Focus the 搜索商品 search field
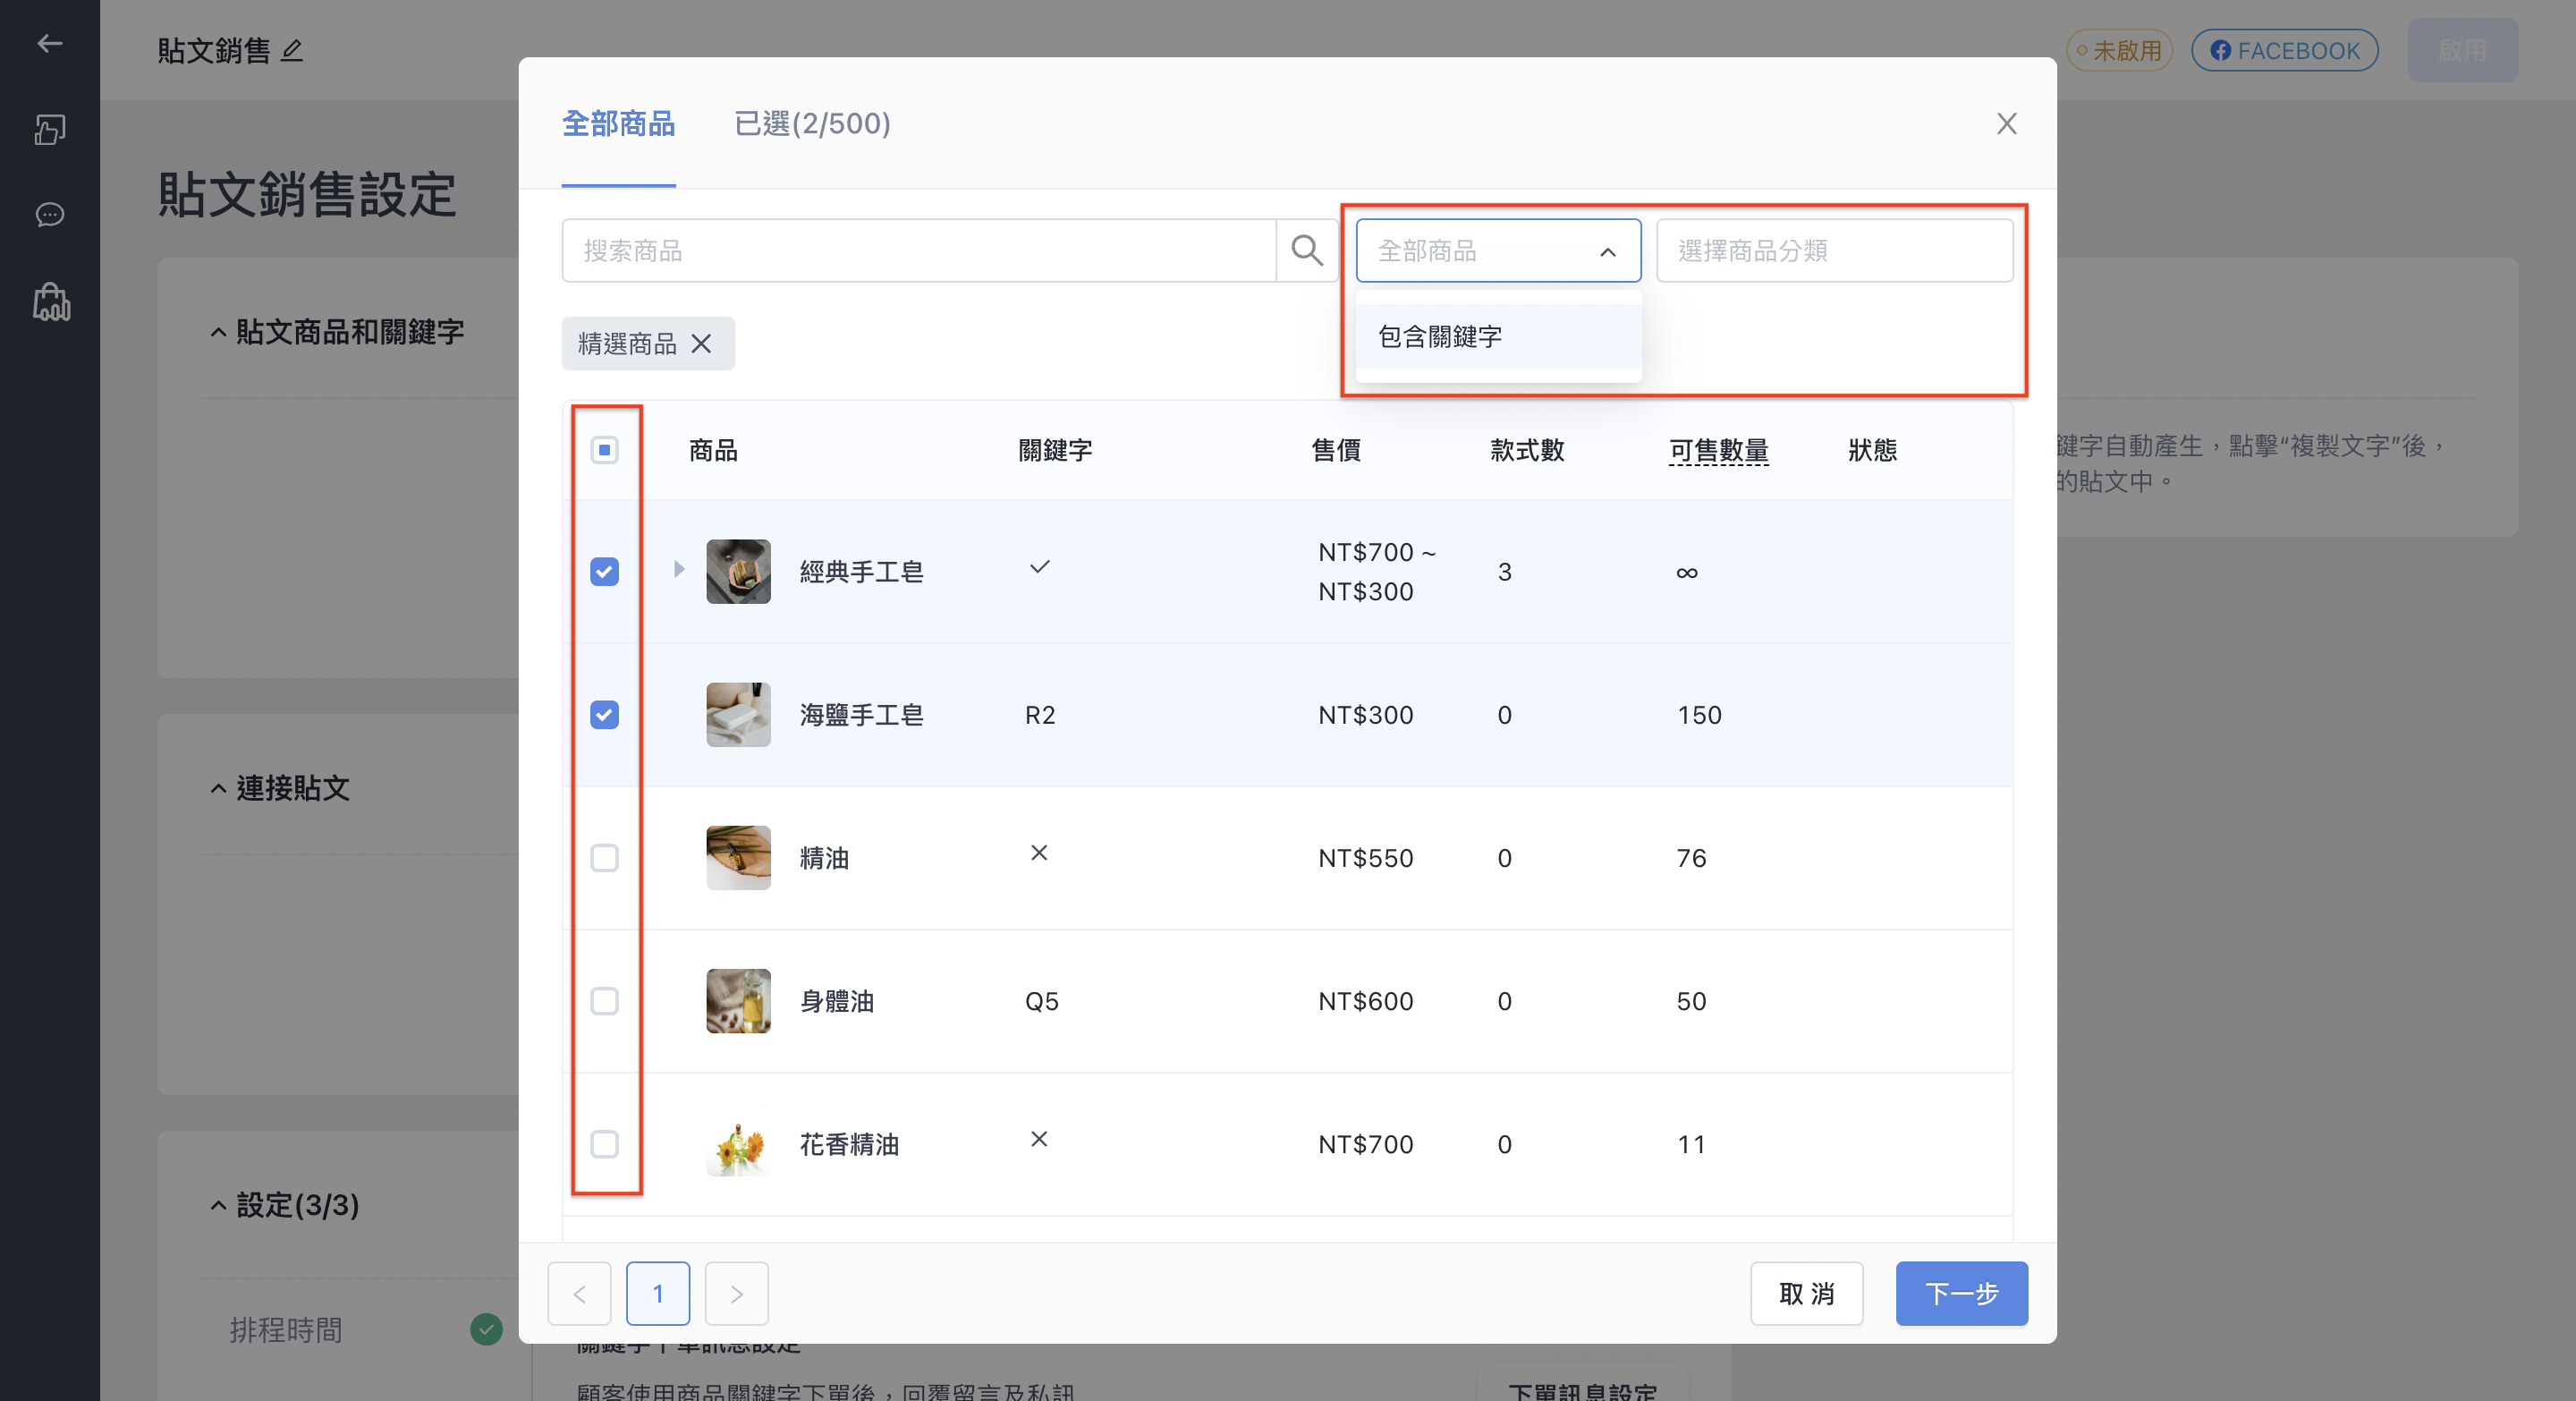The image size is (2576, 1401). pyautogui.click(x=918, y=250)
